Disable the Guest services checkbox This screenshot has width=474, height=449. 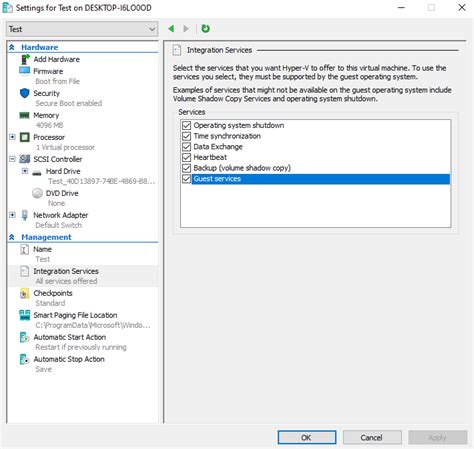point(187,179)
